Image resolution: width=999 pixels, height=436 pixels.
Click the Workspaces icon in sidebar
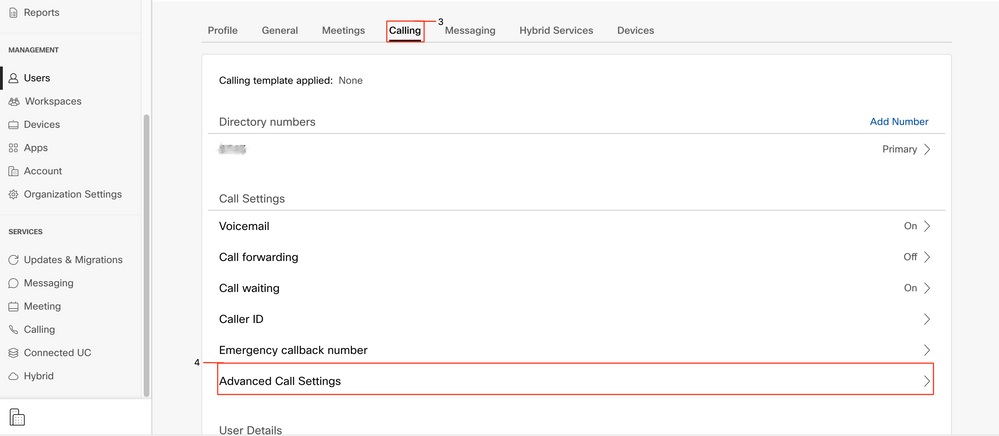click(x=14, y=101)
